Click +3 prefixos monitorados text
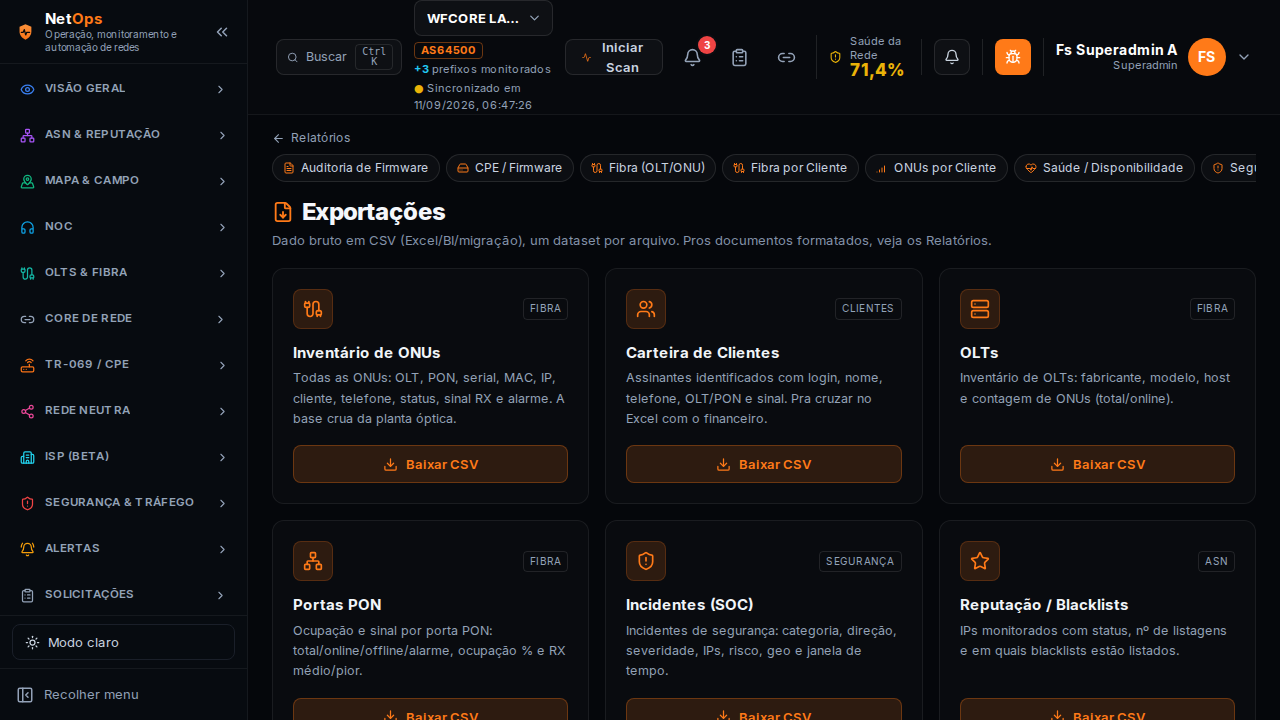This screenshot has width=1280, height=720. (482, 69)
